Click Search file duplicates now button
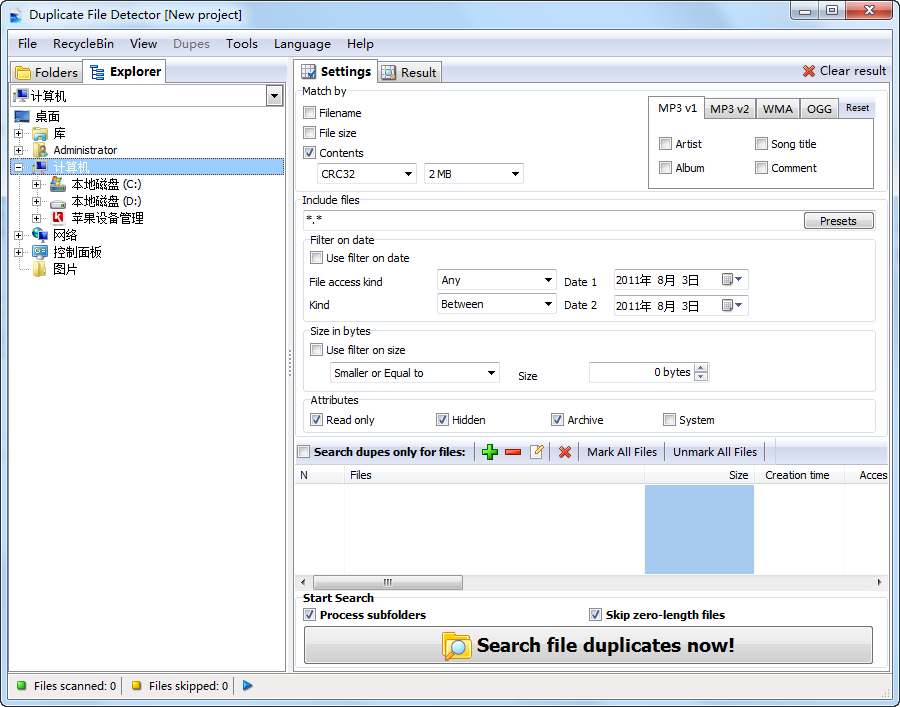This screenshot has width=900, height=707. [588, 645]
